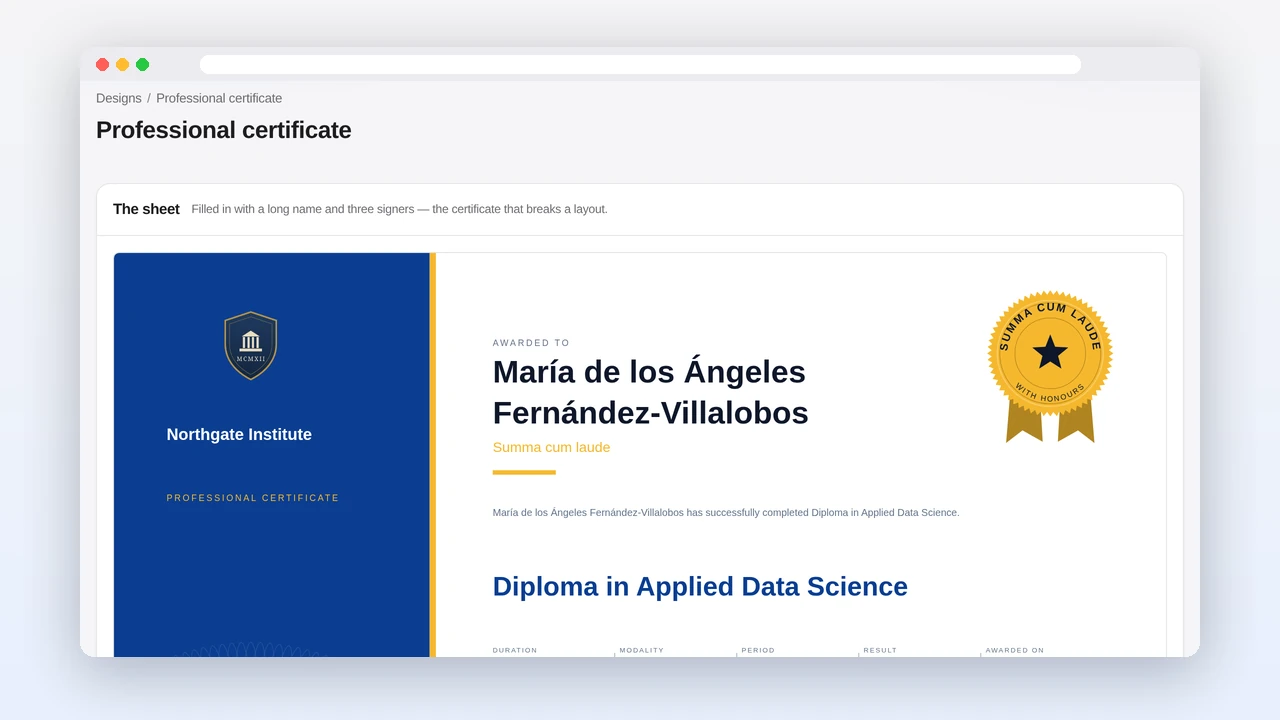Screen dimensions: 1280x720
Task: Click the Northgate Institute name
Action: click(239, 434)
